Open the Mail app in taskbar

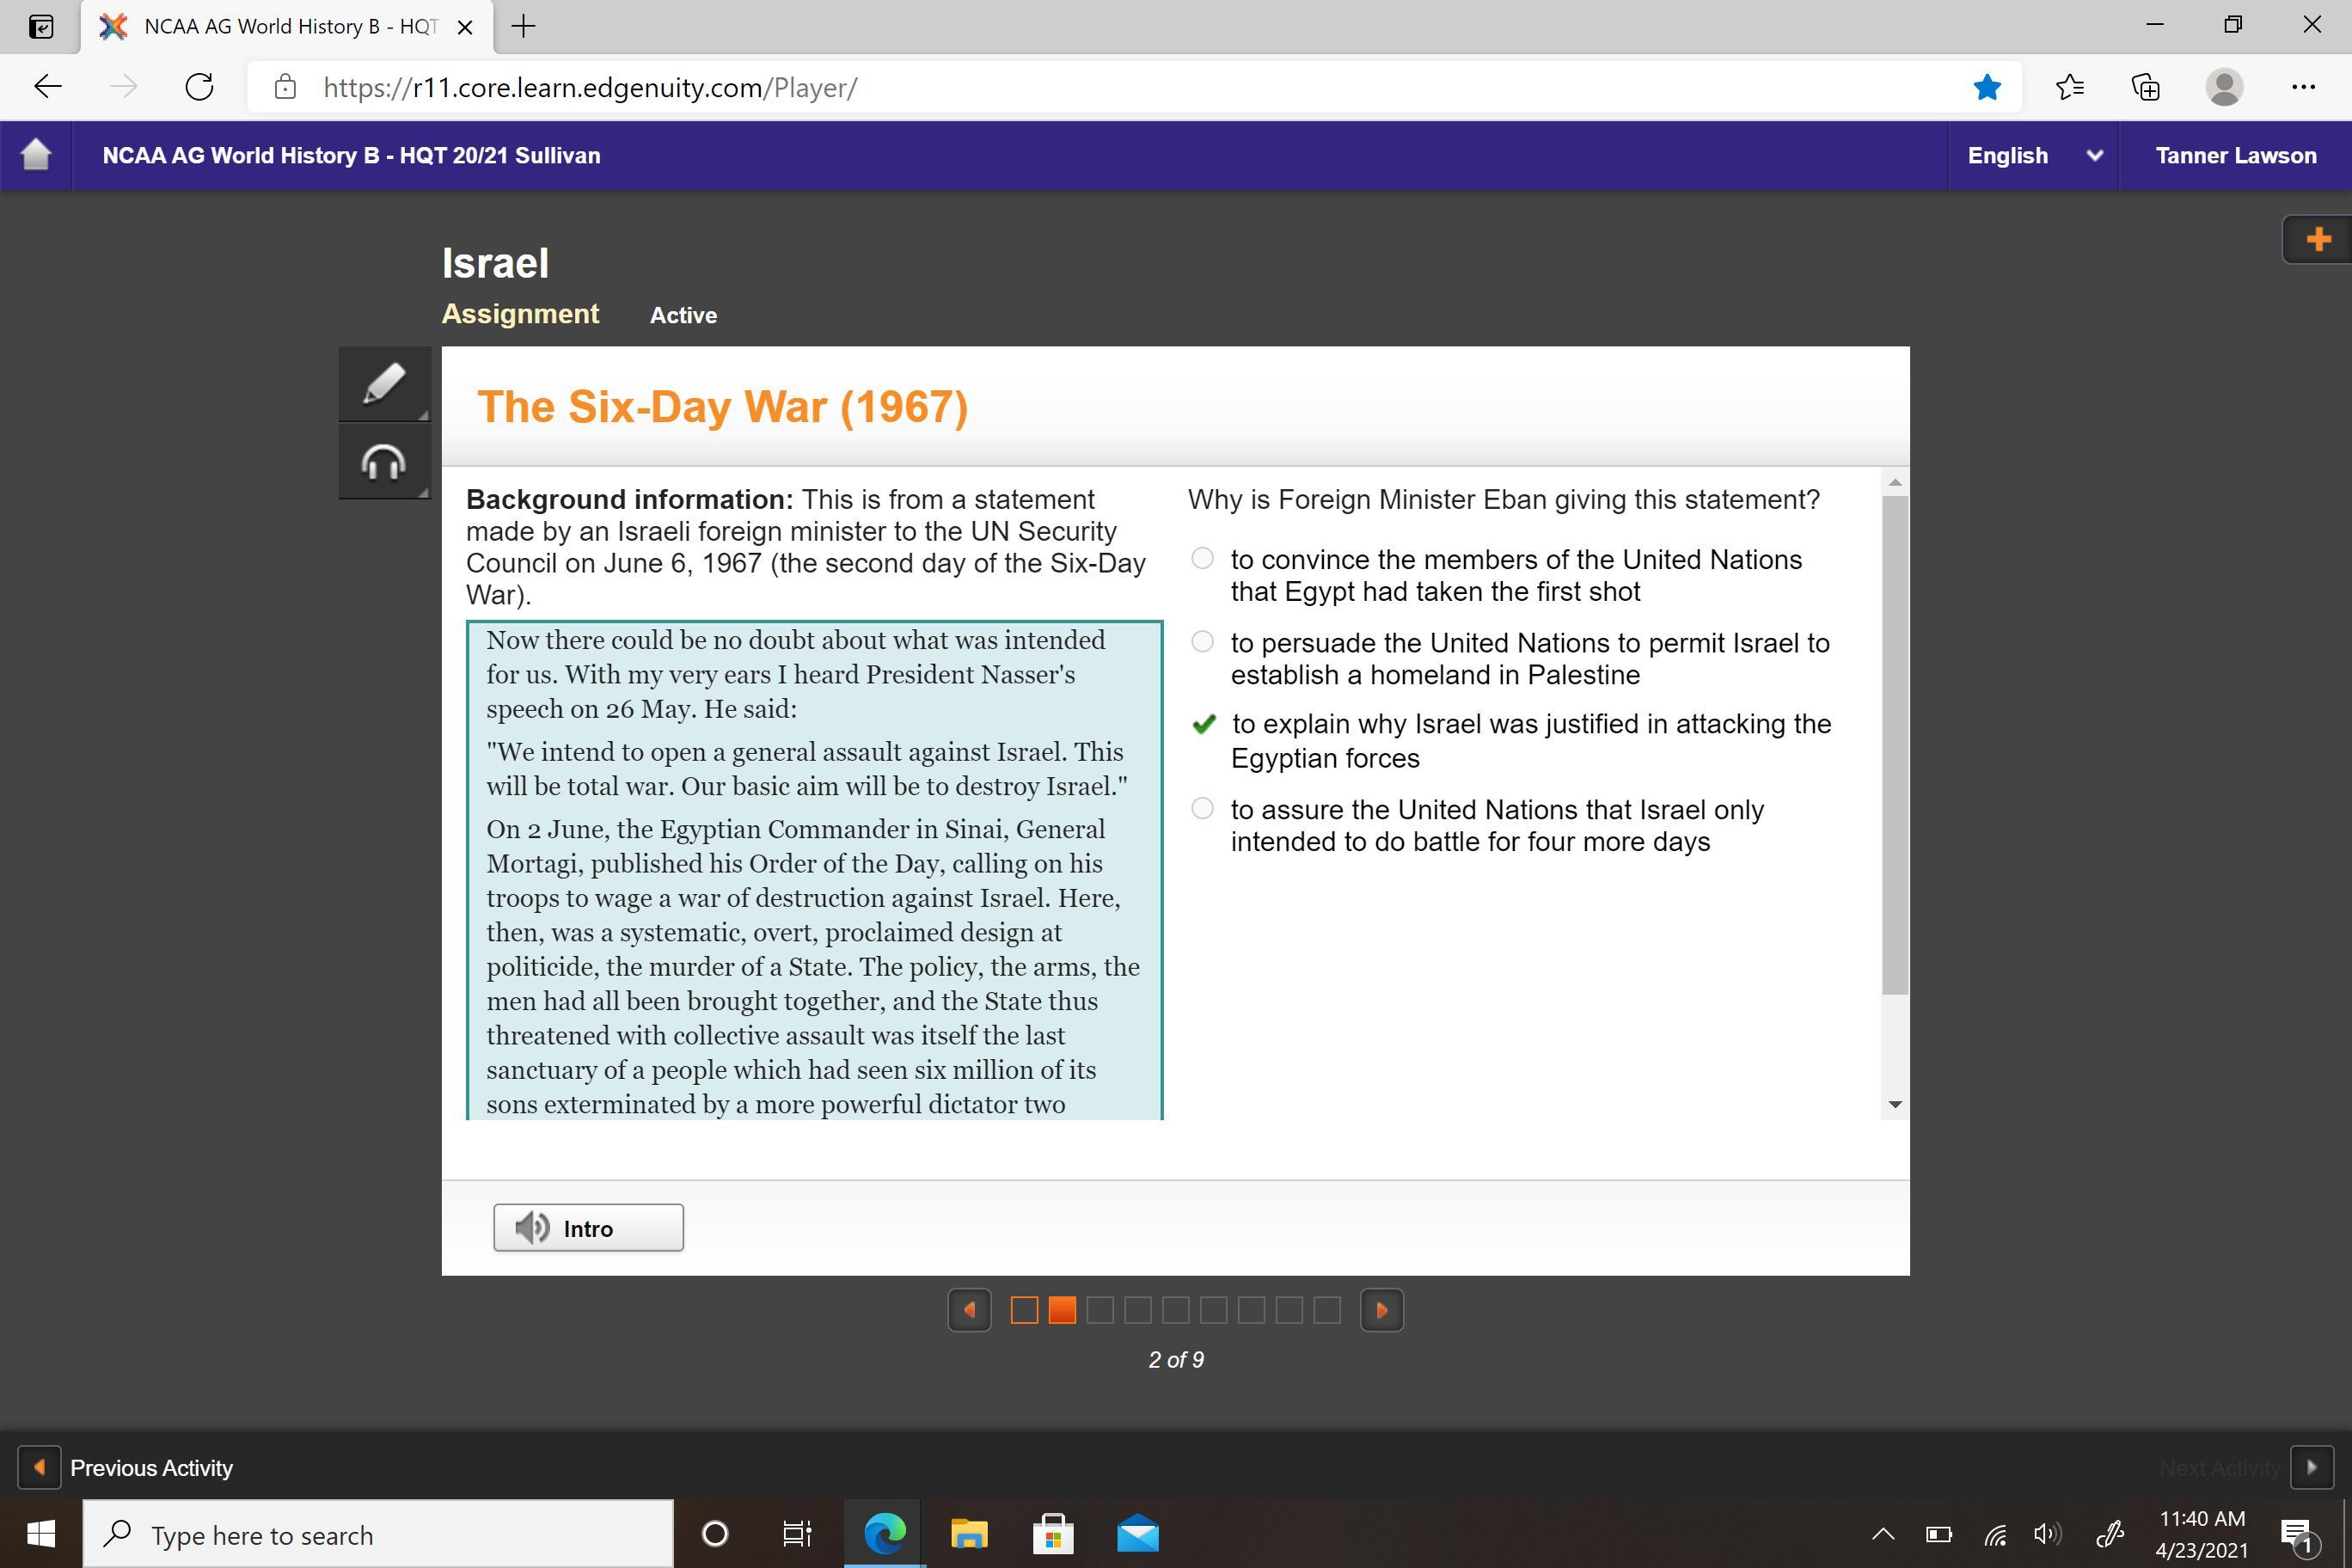pyautogui.click(x=1137, y=1534)
